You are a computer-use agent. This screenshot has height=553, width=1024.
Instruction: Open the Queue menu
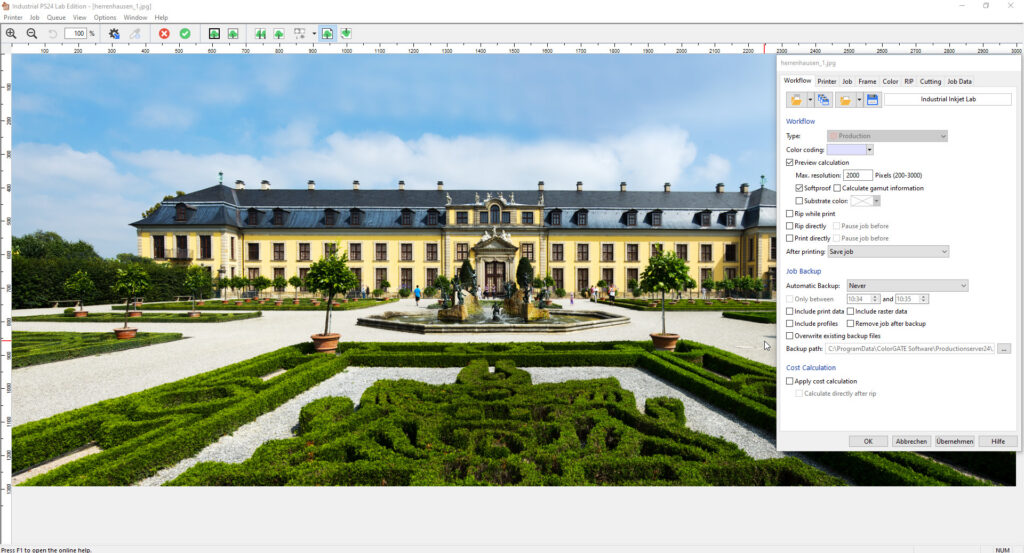(56, 17)
